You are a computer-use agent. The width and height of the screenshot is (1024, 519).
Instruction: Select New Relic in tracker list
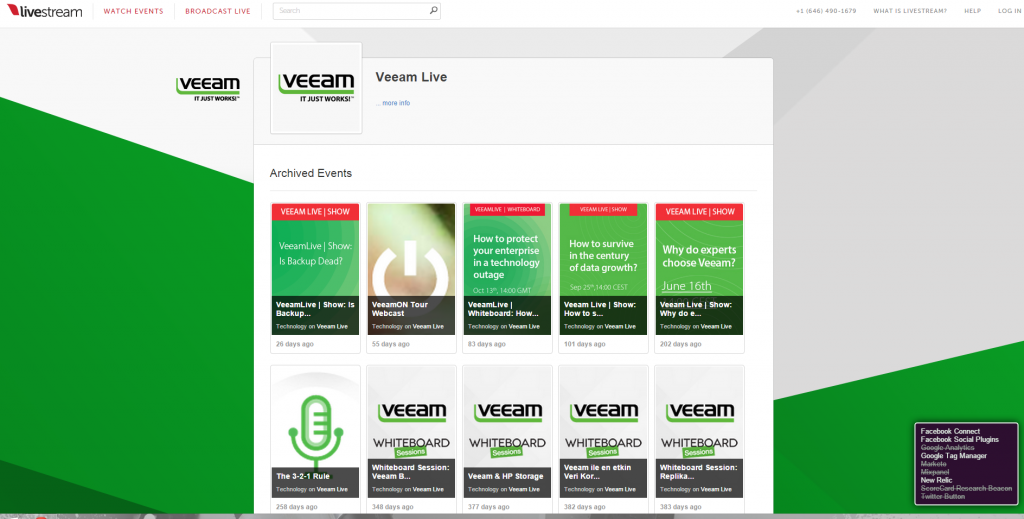(936, 480)
